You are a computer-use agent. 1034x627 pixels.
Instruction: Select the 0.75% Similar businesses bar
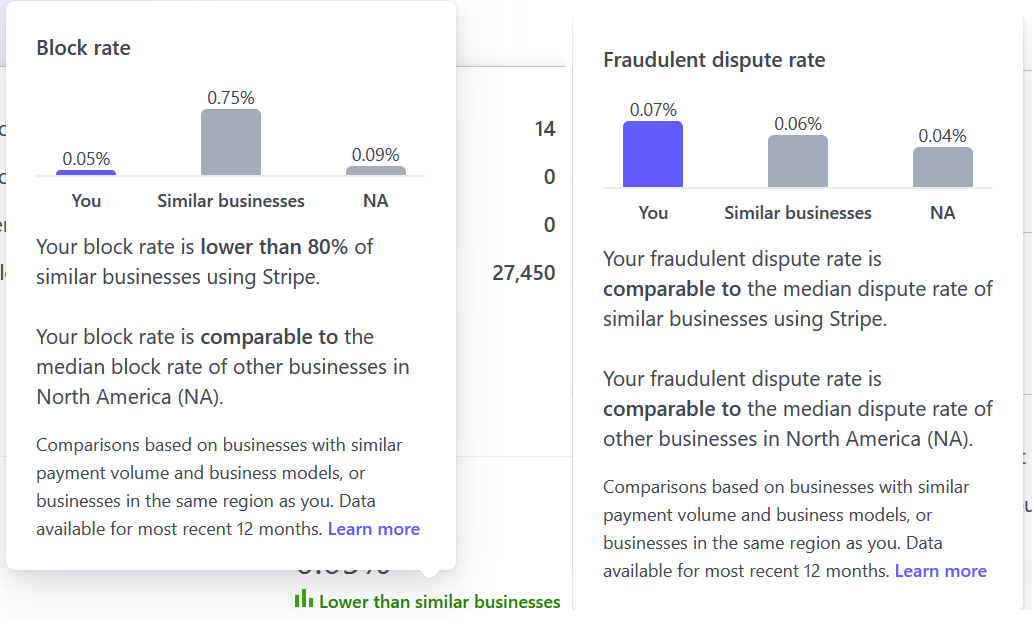pos(230,142)
